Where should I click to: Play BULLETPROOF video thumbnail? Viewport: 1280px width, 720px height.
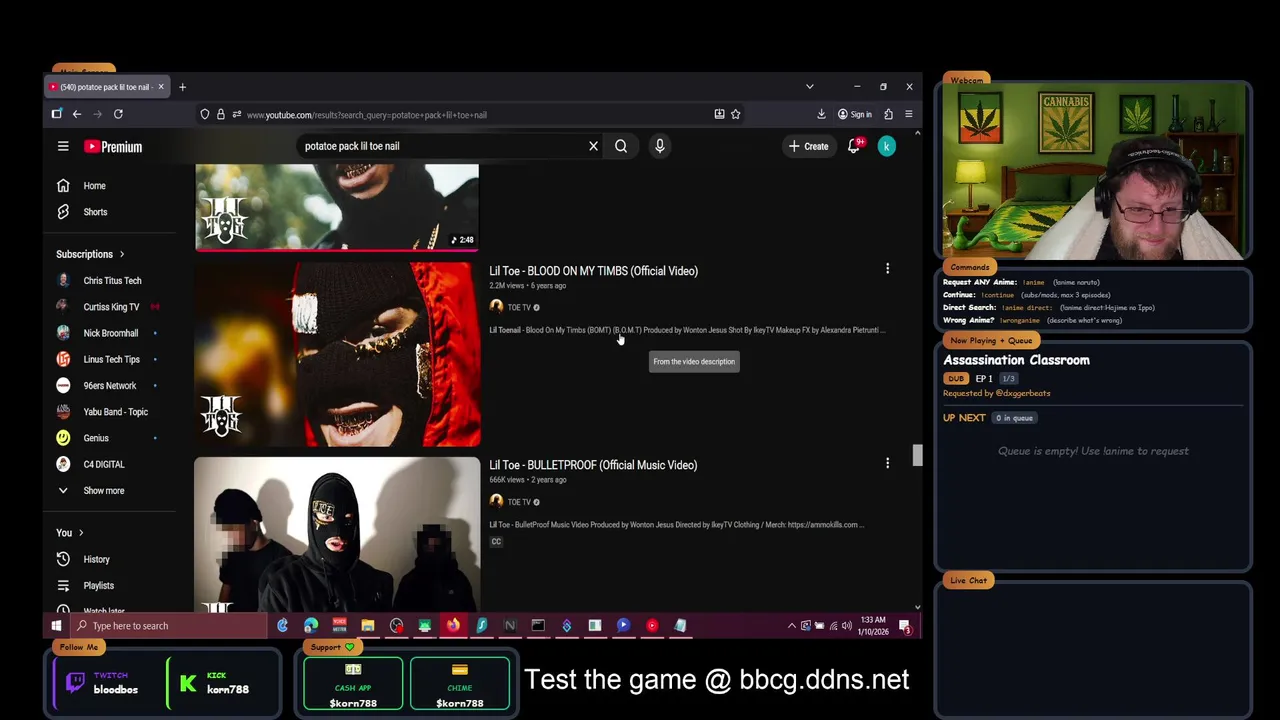[337, 534]
